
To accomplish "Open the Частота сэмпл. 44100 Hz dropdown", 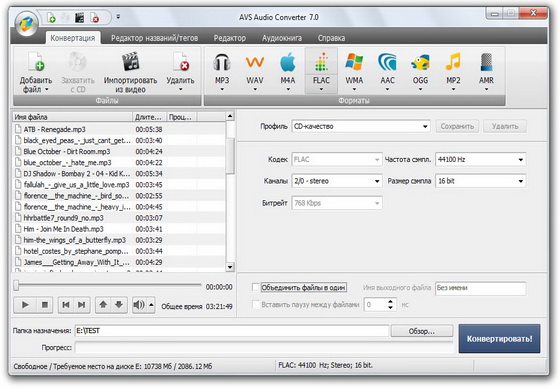I will click(480, 160).
